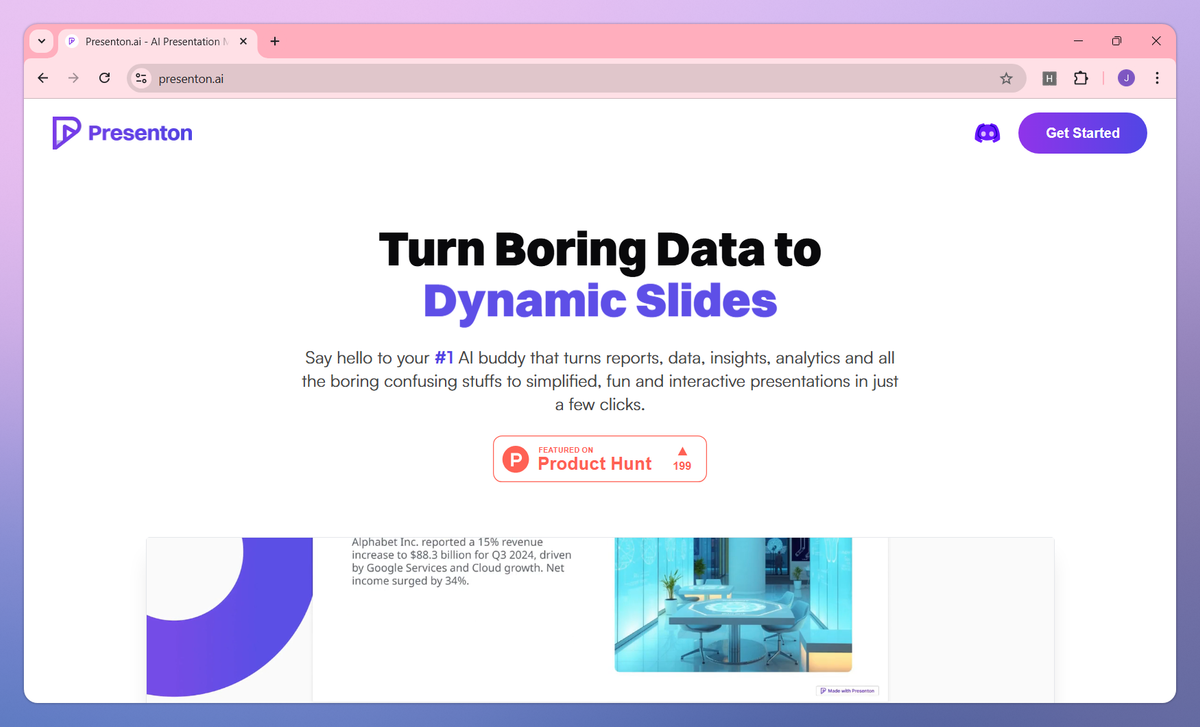Image resolution: width=1200 pixels, height=727 pixels.
Task: Close the browser window
Action: pyautogui.click(x=1155, y=41)
